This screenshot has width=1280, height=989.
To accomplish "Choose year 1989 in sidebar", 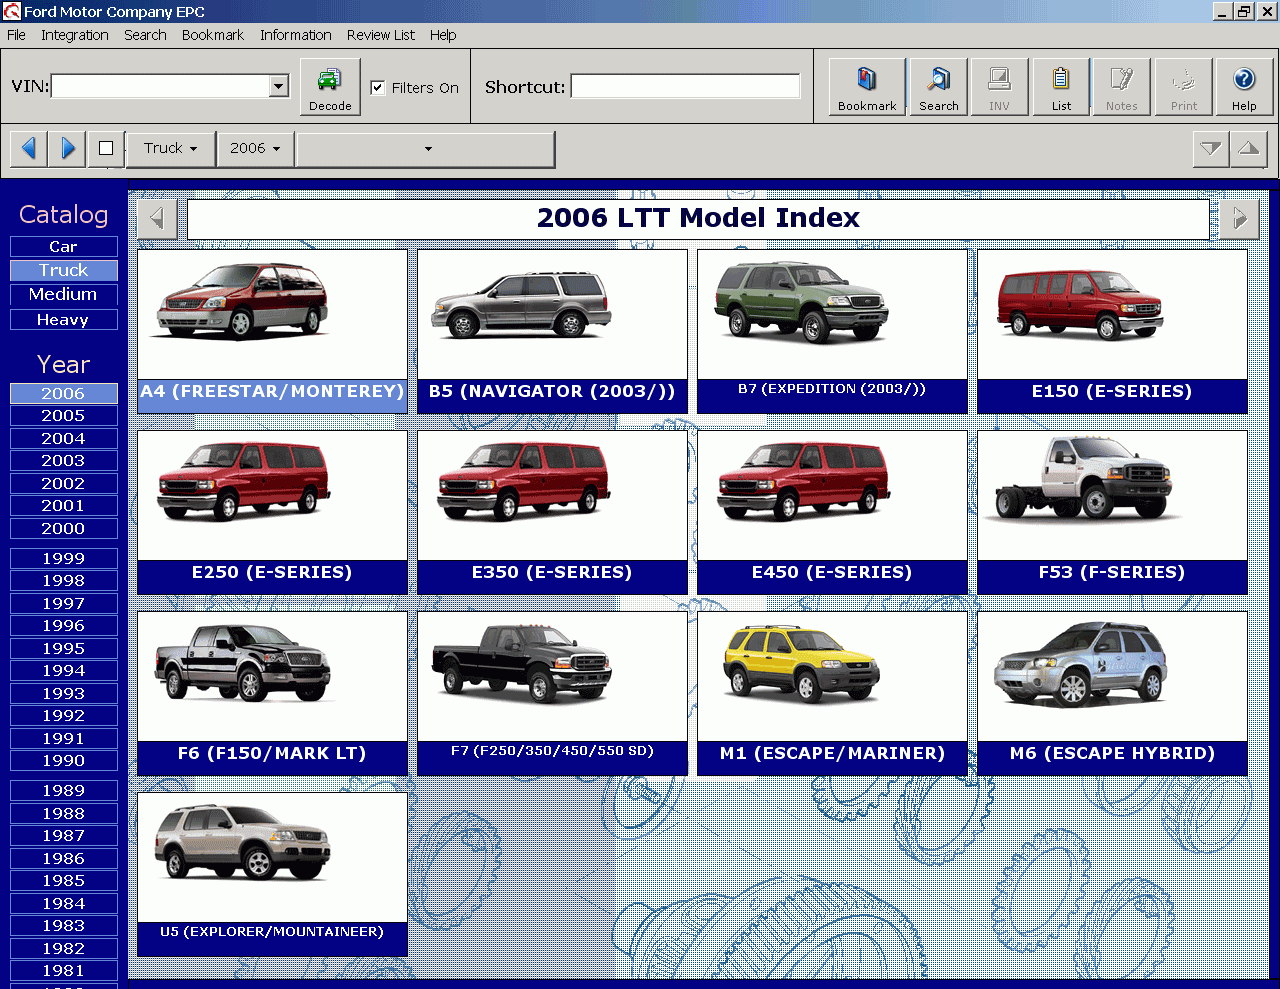I will click(64, 790).
